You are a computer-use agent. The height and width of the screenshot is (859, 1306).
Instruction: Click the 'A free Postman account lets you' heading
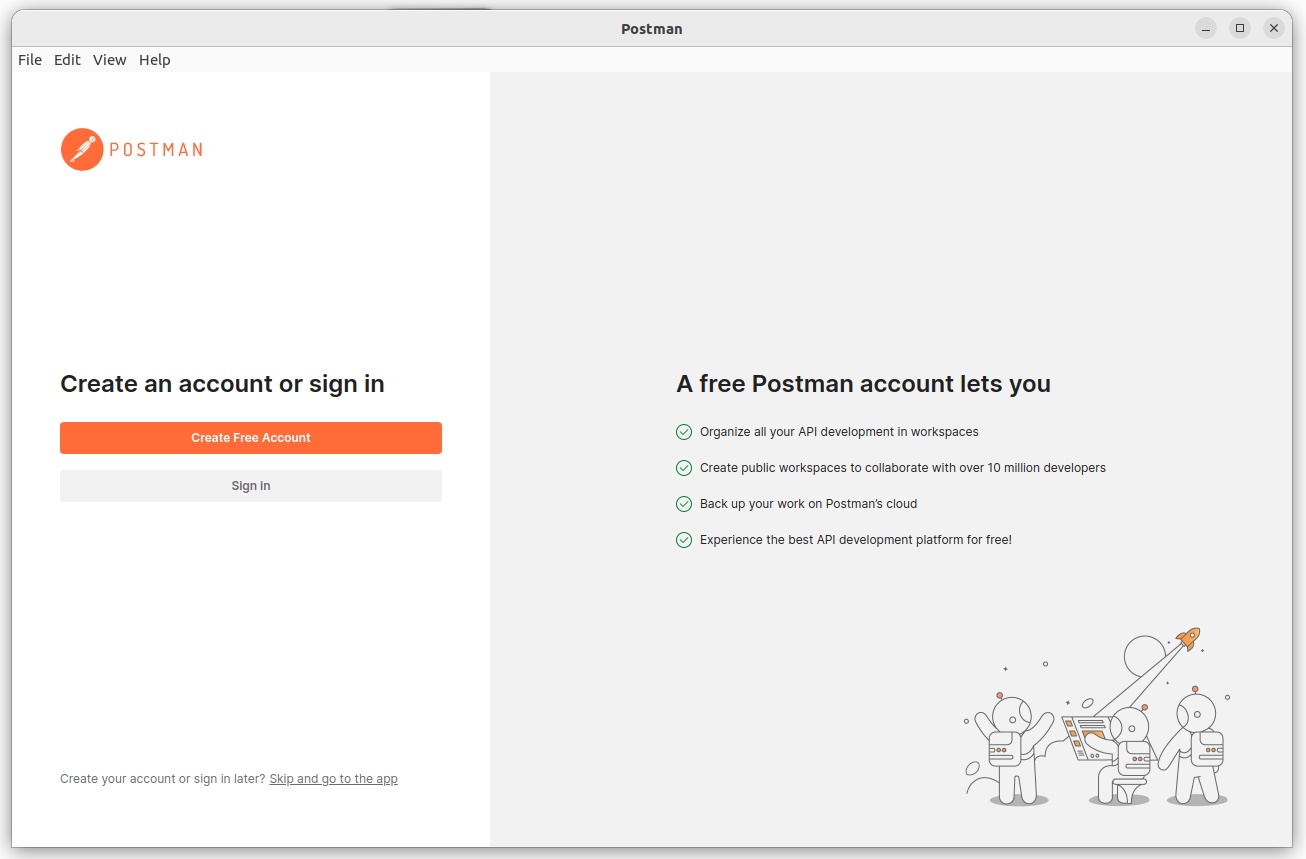pyautogui.click(x=863, y=384)
